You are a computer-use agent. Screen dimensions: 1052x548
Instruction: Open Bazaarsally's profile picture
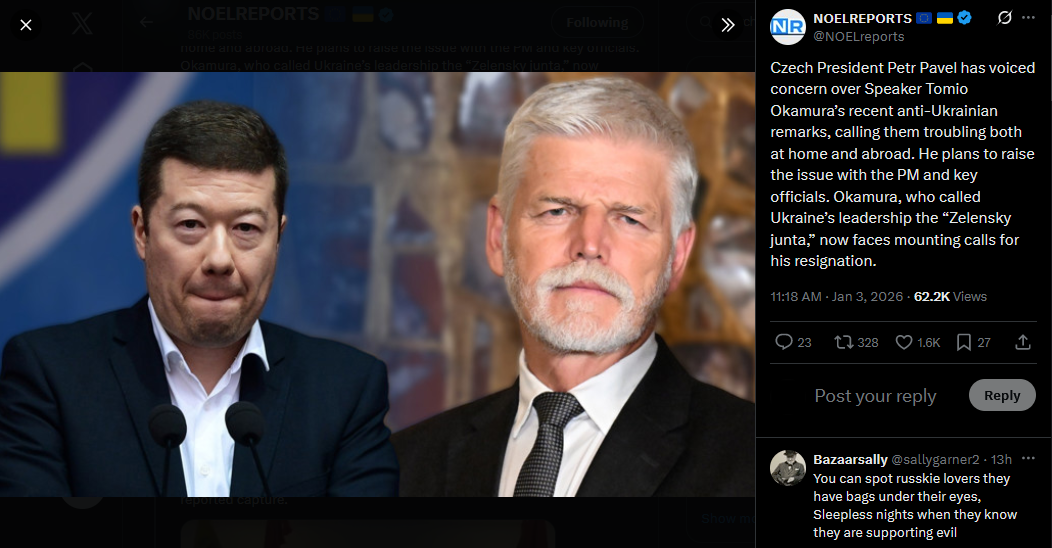(788, 468)
